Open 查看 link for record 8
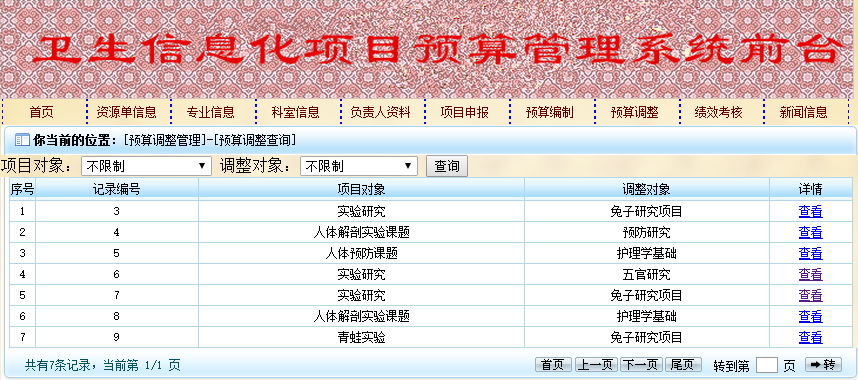The height and width of the screenshot is (380, 858). 810,316
